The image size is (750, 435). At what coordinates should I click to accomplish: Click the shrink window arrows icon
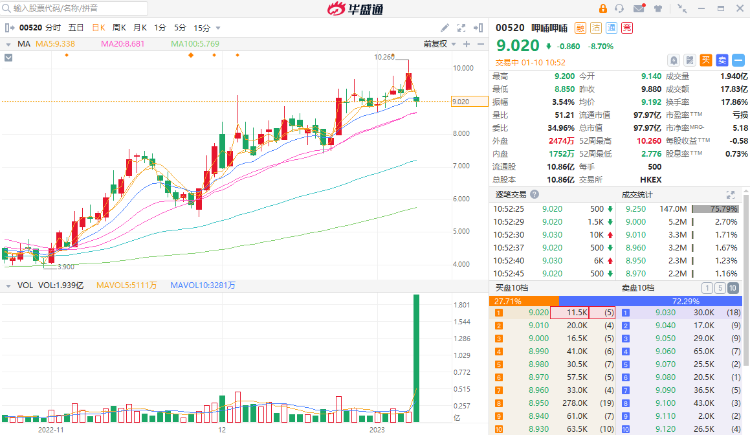point(682,9)
